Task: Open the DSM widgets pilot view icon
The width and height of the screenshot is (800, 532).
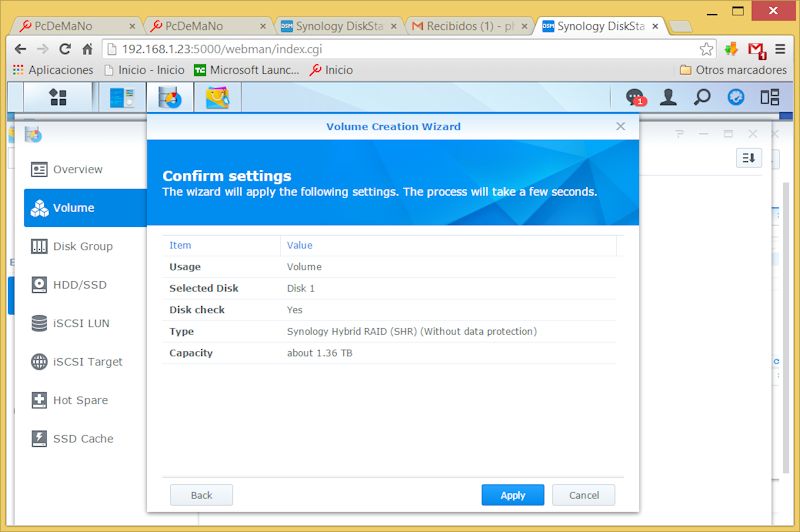Action: 736,97
